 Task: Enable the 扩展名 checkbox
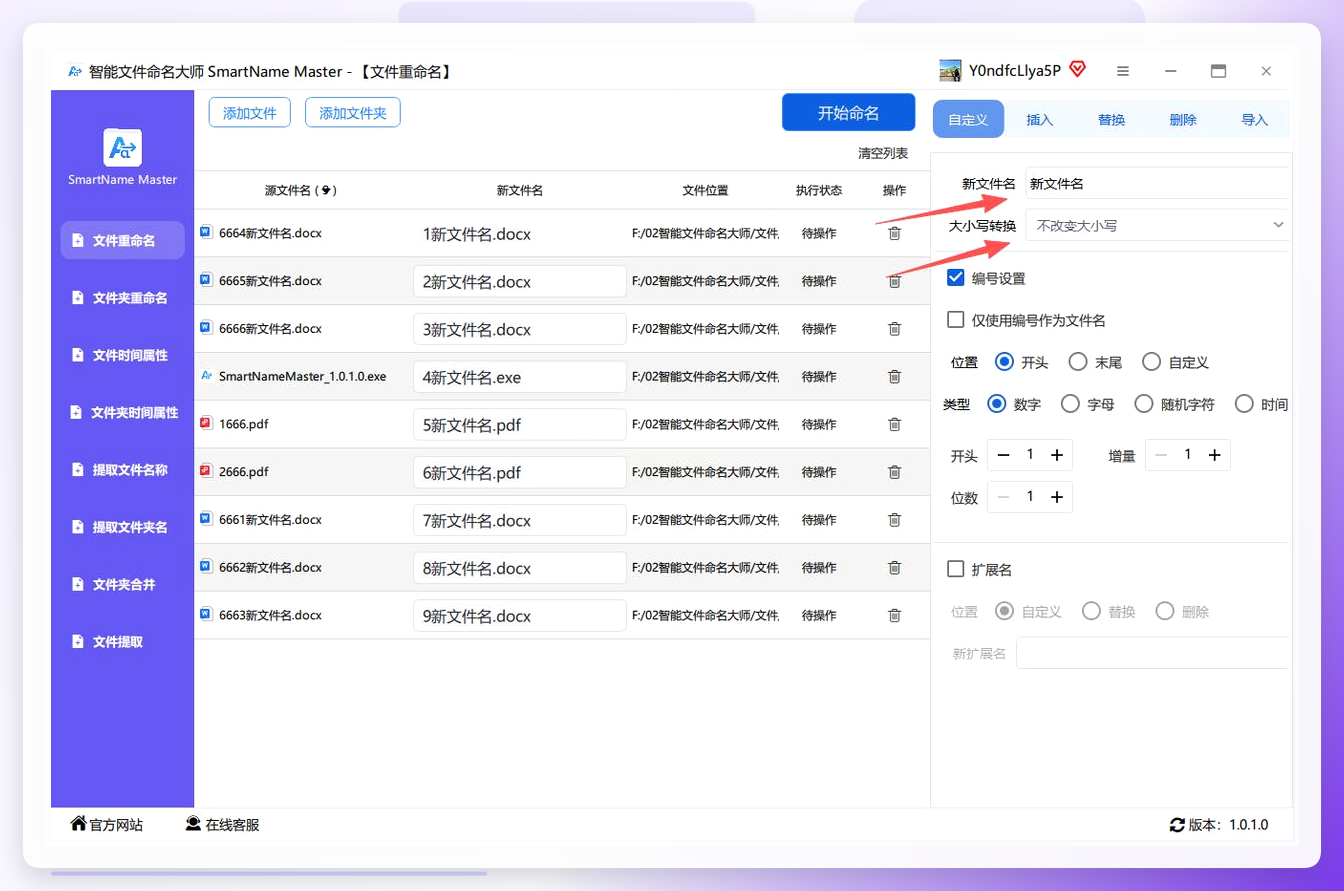(x=955, y=569)
